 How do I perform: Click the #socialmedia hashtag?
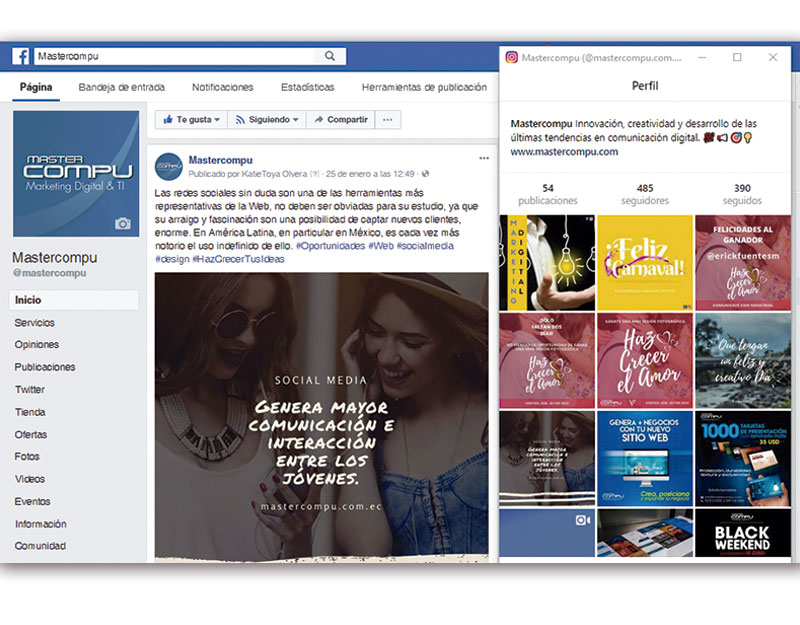[x=425, y=246]
